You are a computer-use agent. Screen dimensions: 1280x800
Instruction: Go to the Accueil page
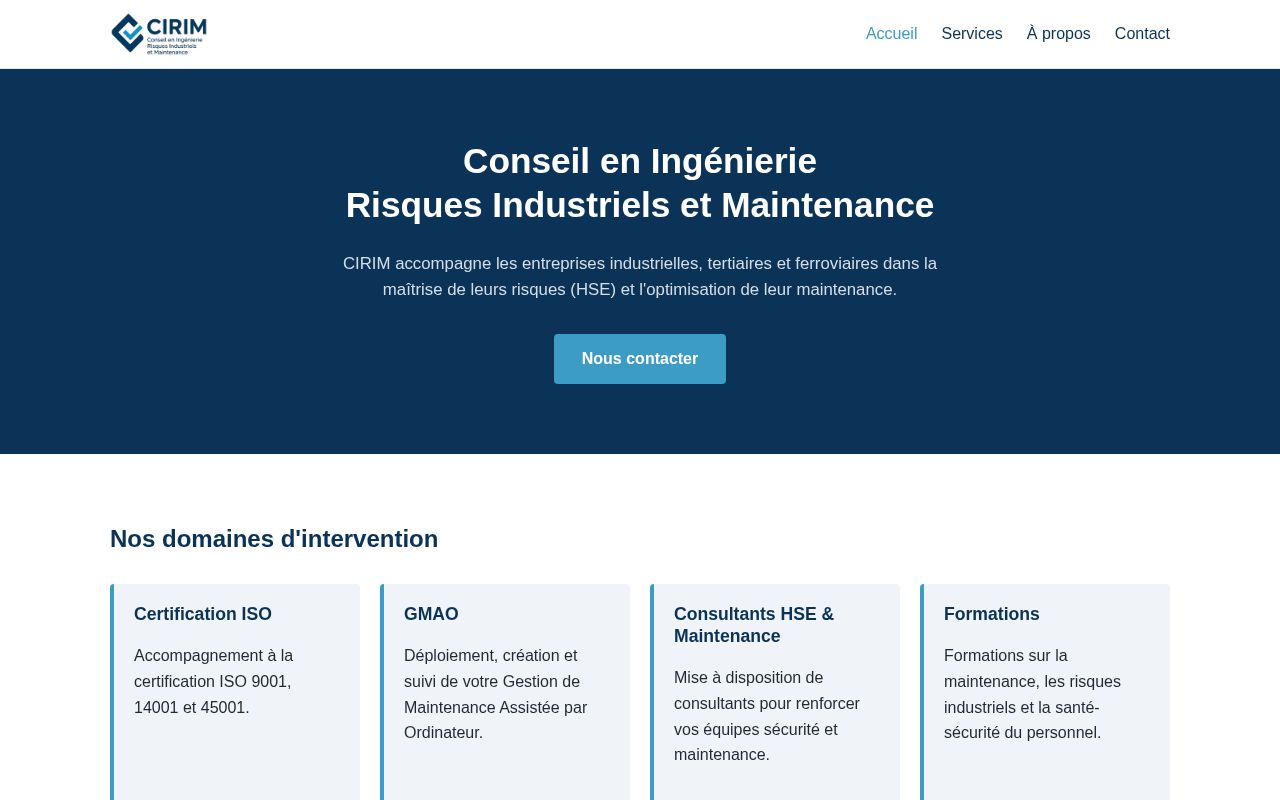(891, 34)
